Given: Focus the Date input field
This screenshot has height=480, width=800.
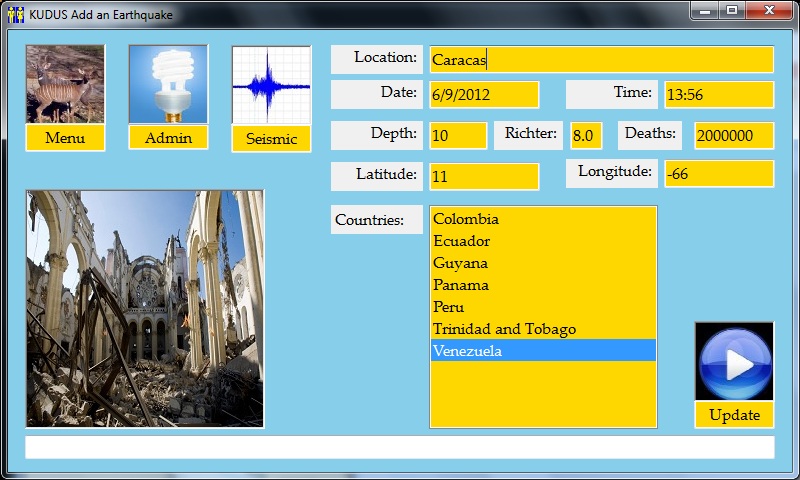Looking at the screenshot, I should 484,95.
